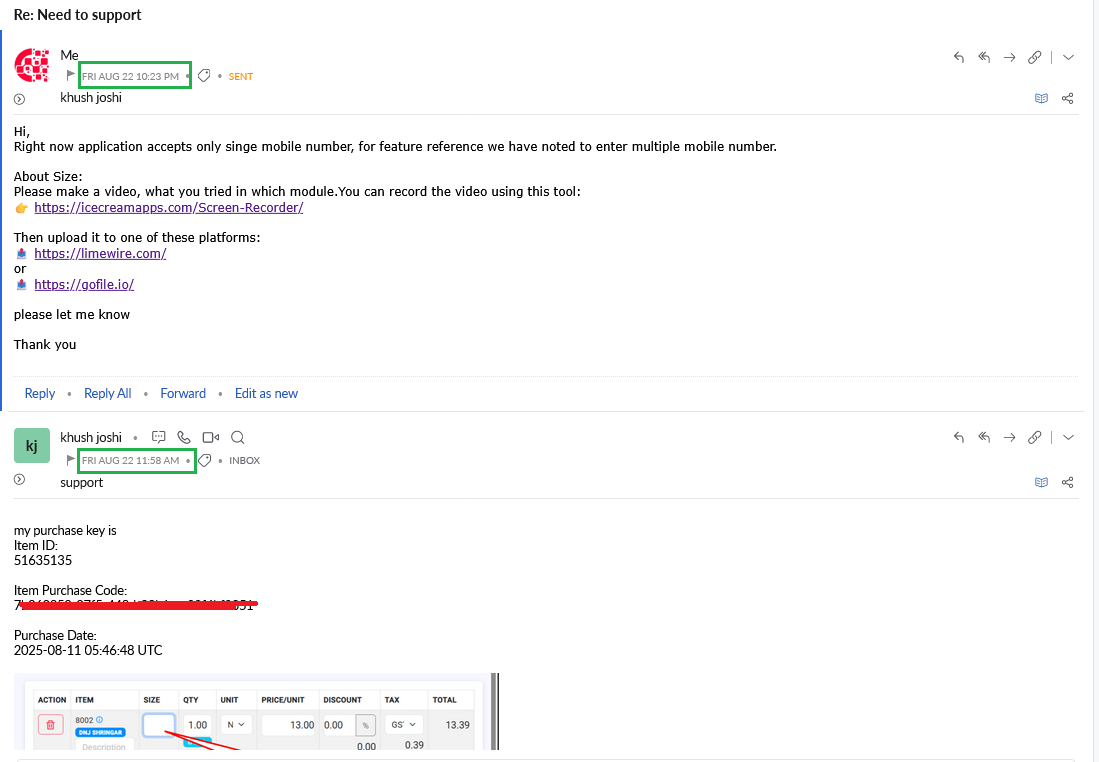Click reply arrow icon on Me's email

click(959, 57)
